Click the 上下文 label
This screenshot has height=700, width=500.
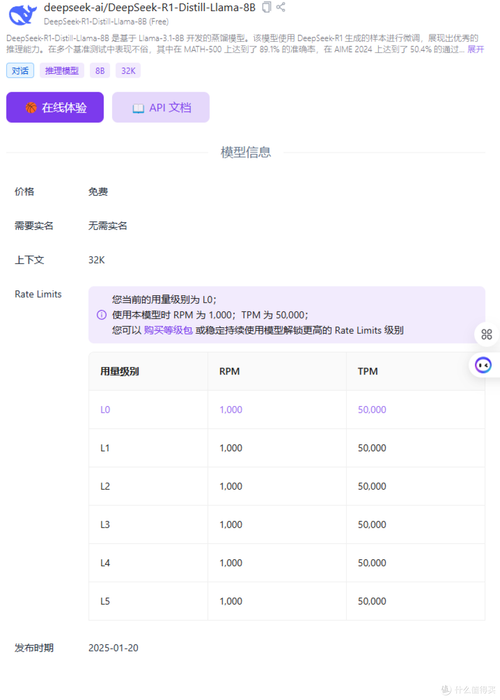point(29,260)
